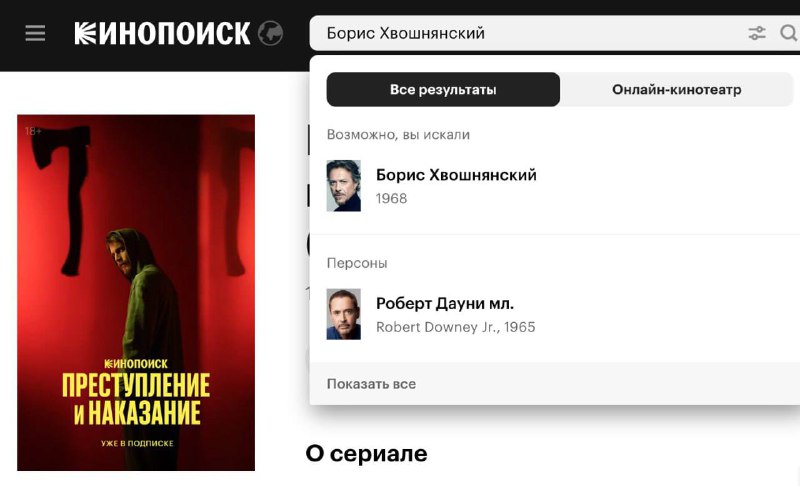Image resolution: width=800 pixels, height=486 pixels.
Task: Click the 1968 year under Борис Хвошнянский
Action: pos(391,198)
